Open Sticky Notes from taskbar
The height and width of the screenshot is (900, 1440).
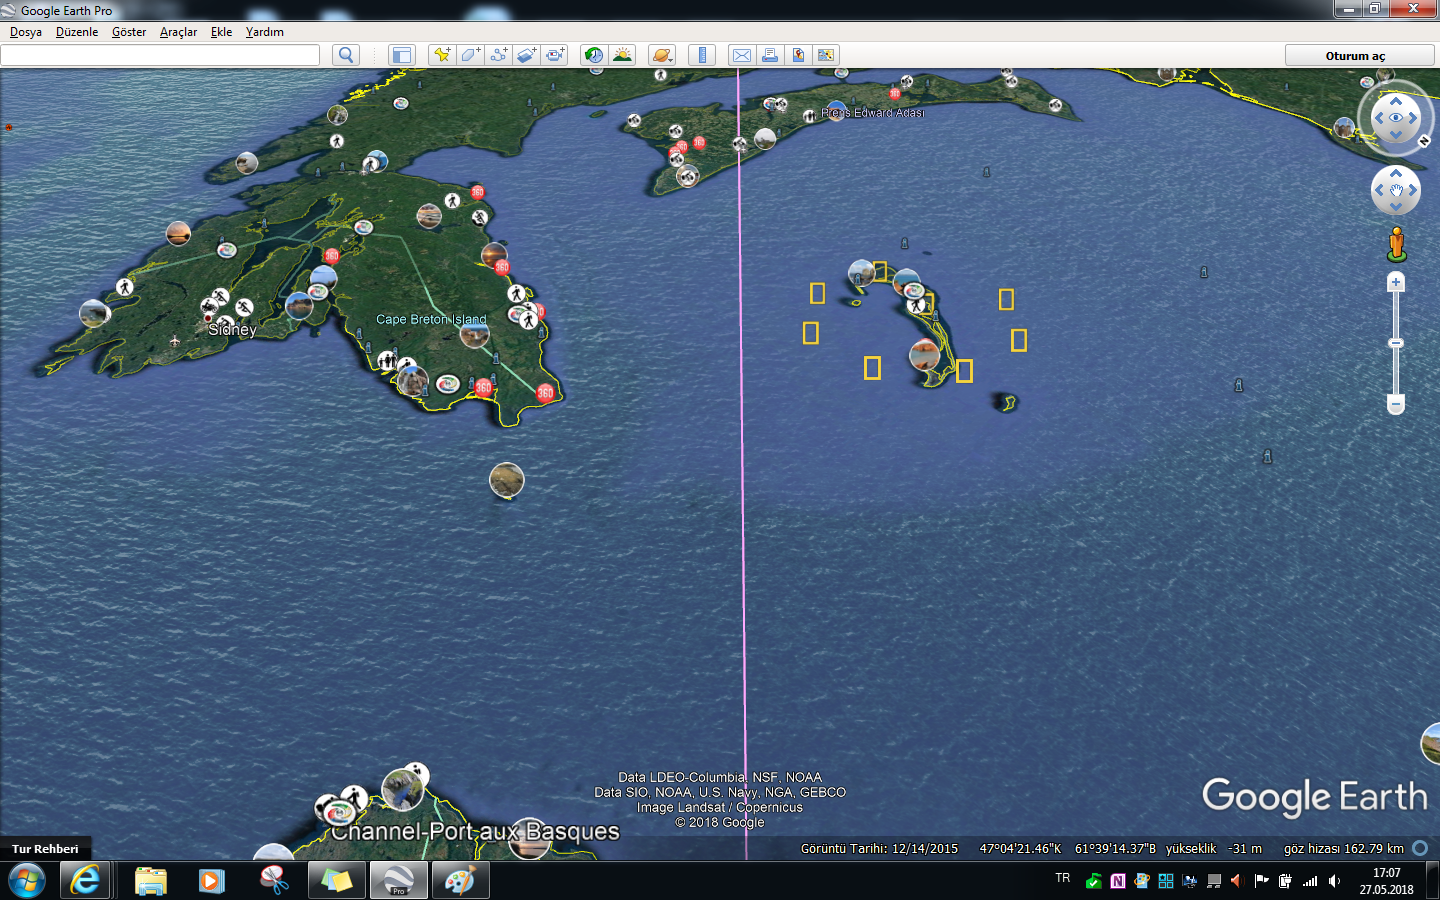click(336, 881)
